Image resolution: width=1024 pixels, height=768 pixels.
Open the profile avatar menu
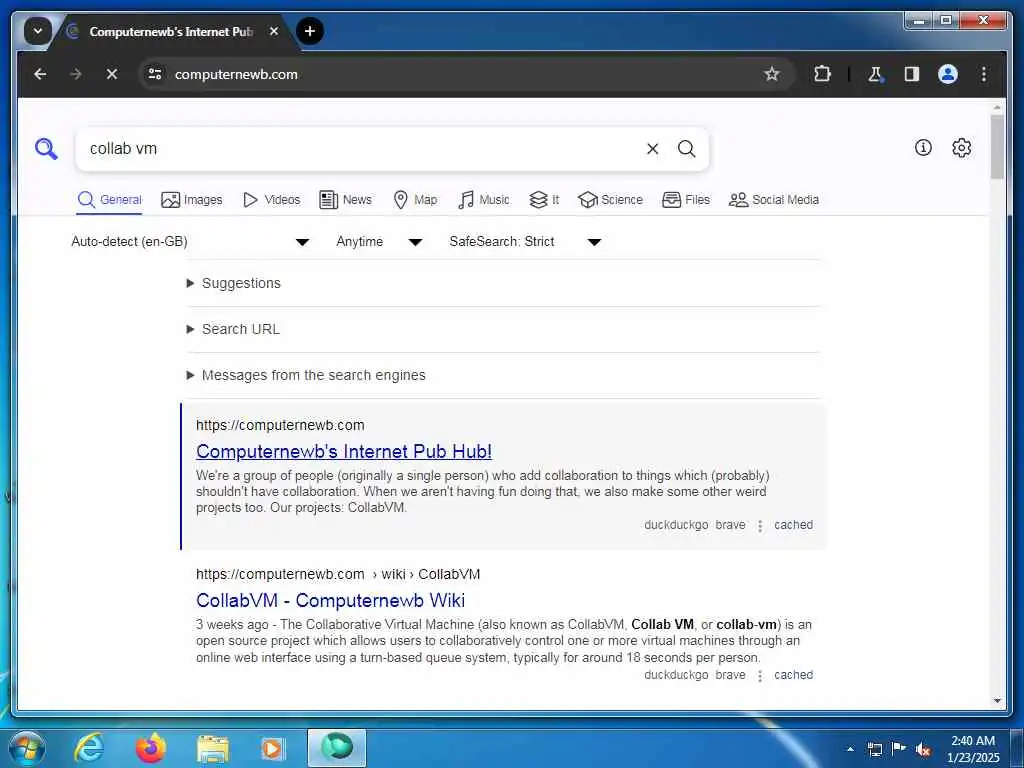(x=948, y=74)
